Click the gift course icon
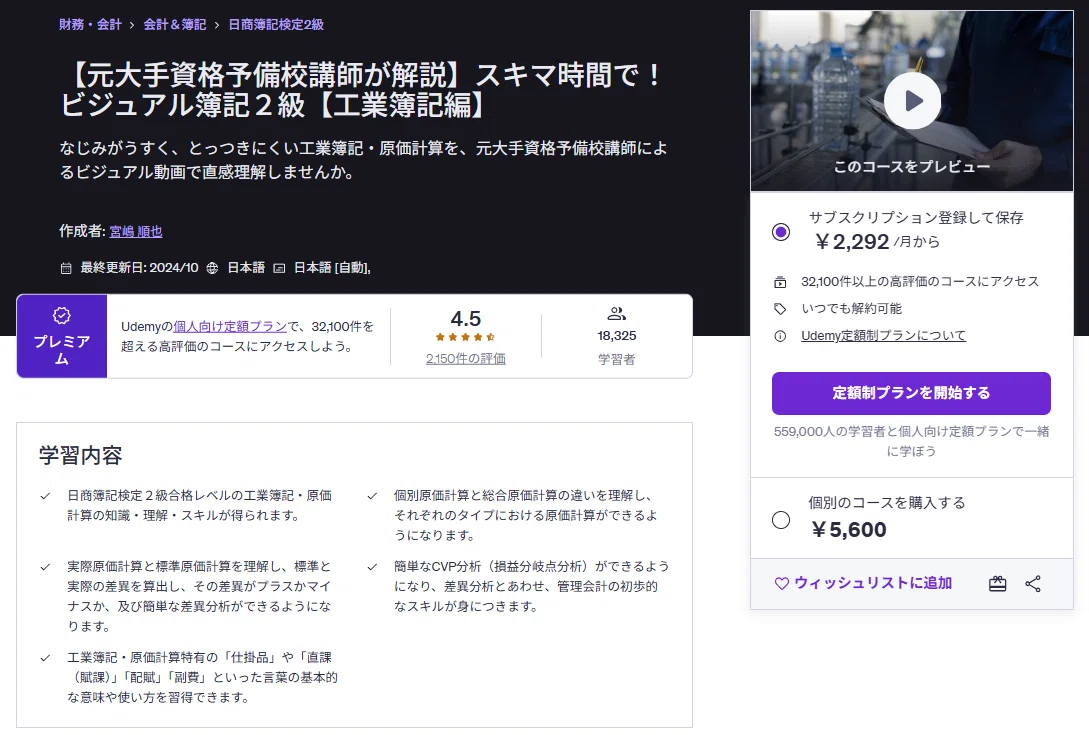This screenshot has height=735, width=1089. point(997,584)
